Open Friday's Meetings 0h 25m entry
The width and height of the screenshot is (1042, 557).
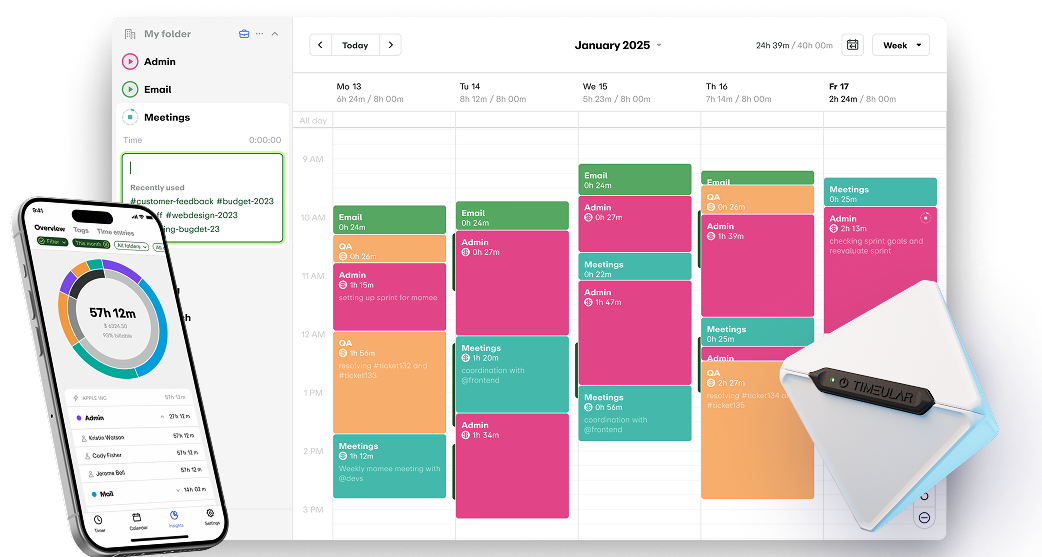pyautogui.click(x=881, y=192)
